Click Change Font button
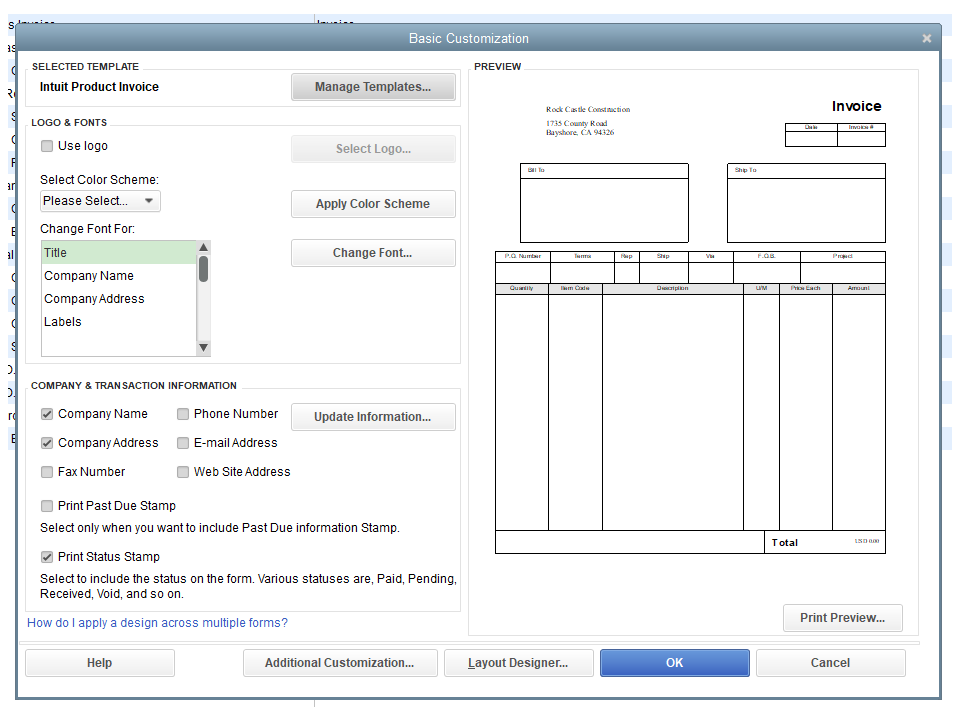960x720 pixels. [x=373, y=253]
